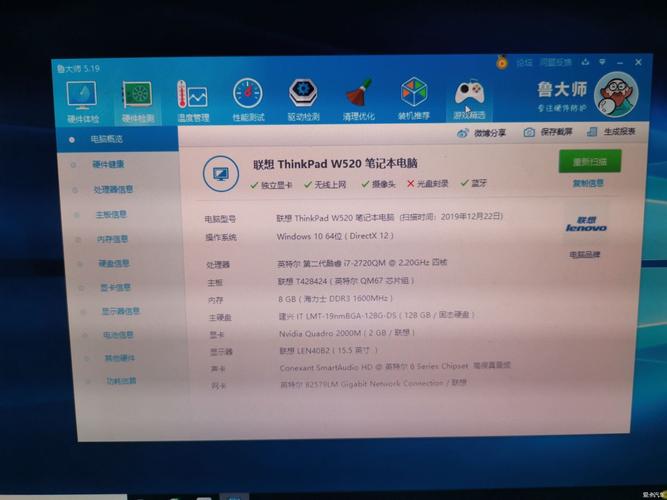This screenshot has width=667, height=500.
Task: Minimize the 鲁大师 window
Action: [620, 63]
